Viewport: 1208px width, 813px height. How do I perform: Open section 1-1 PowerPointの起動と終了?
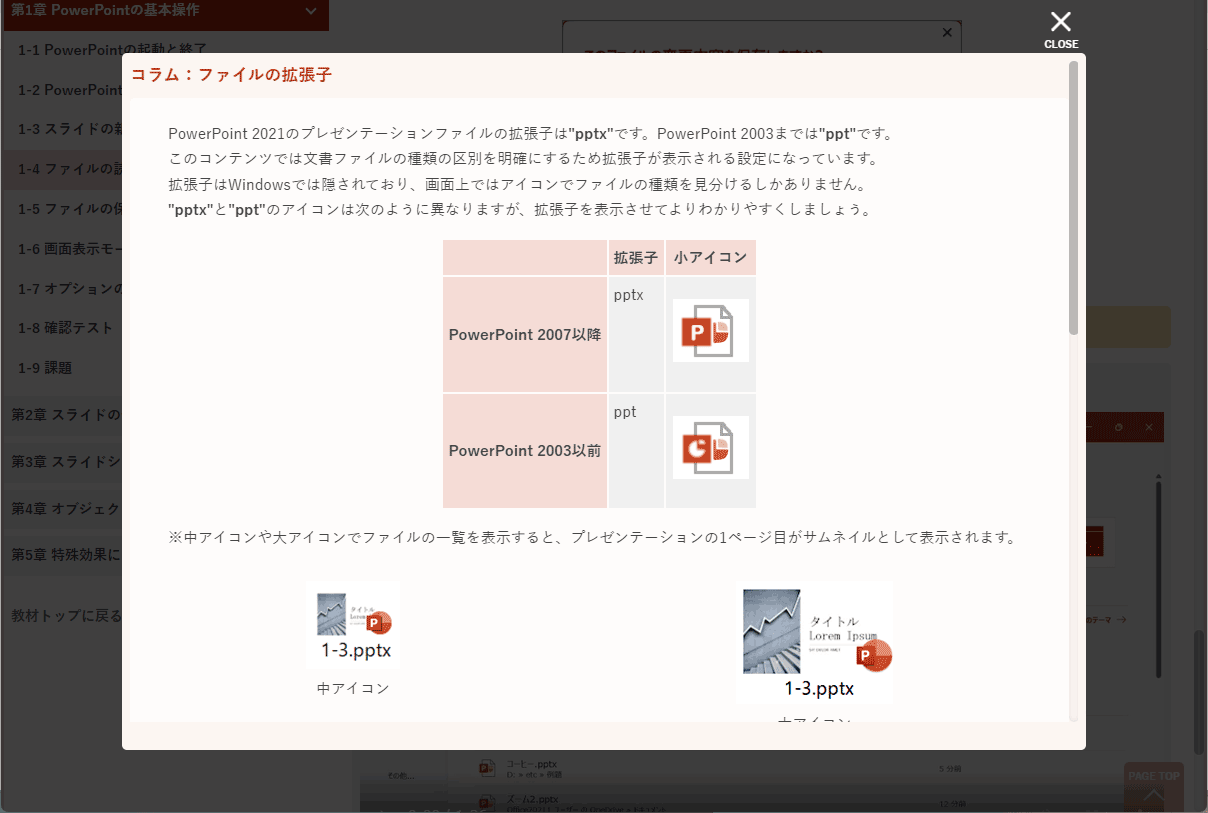113,49
